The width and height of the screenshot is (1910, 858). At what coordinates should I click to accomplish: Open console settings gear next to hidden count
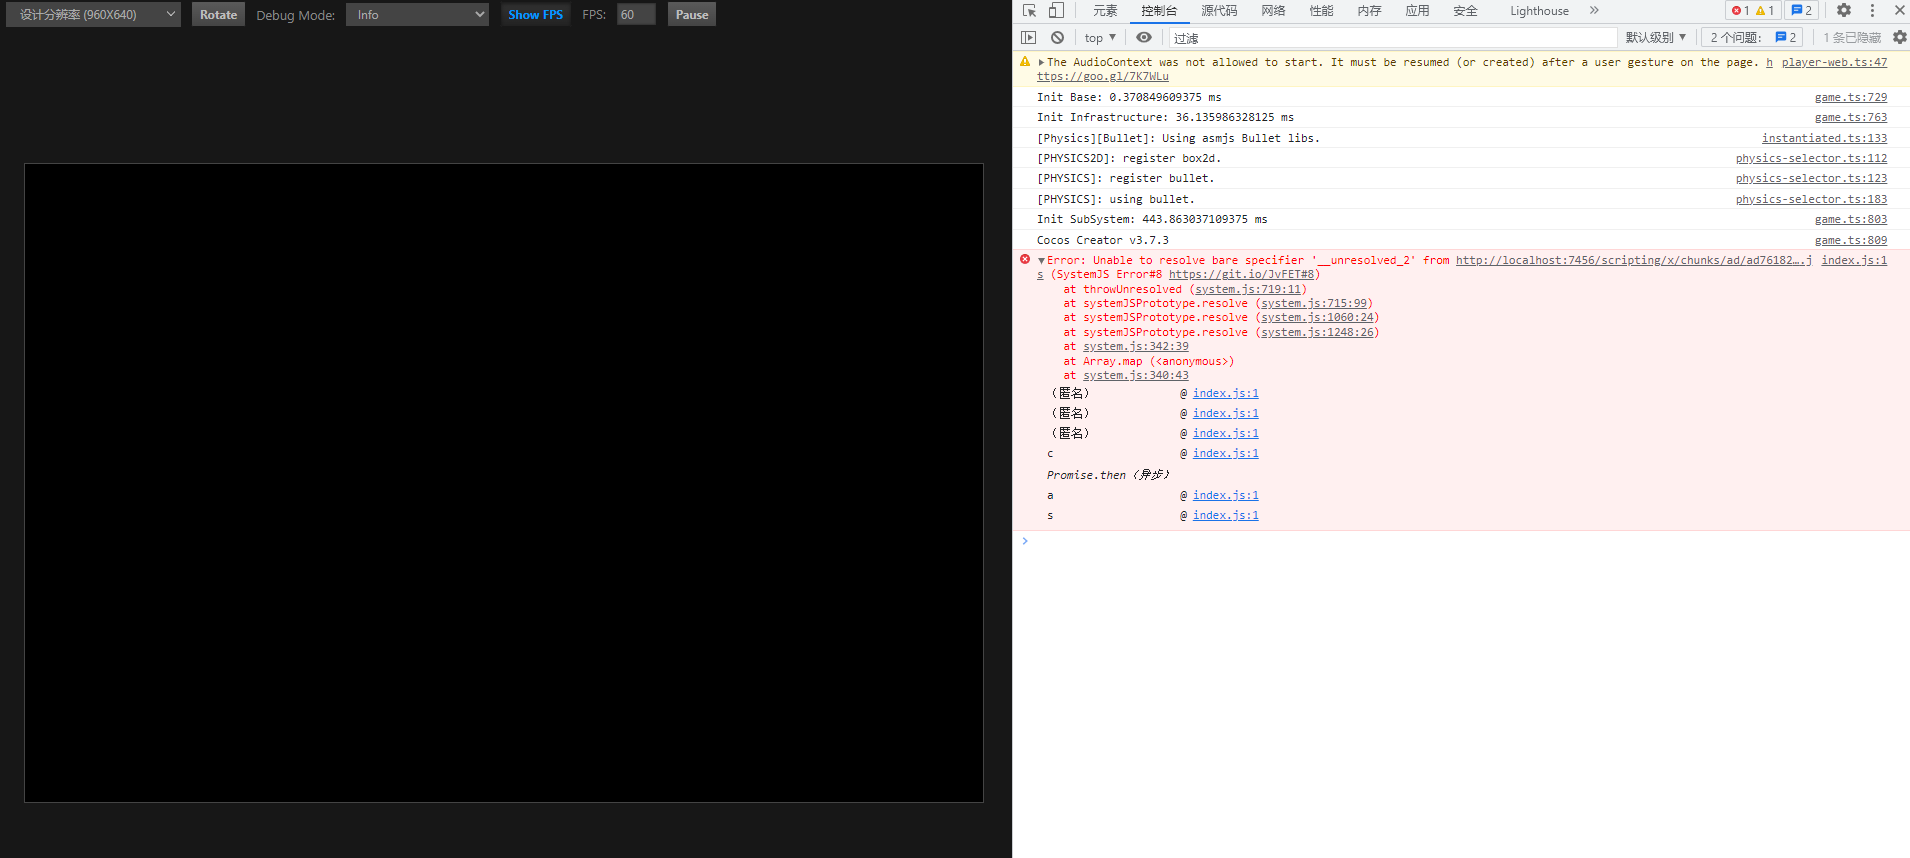tap(1899, 38)
